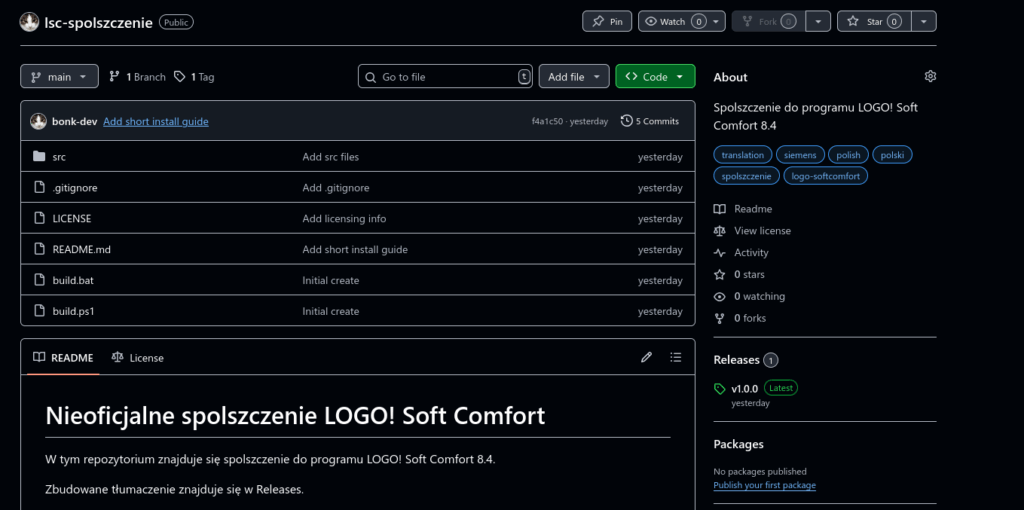1024x510 pixels.
Task: Open the build.ps1 file
Action: click(x=74, y=311)
